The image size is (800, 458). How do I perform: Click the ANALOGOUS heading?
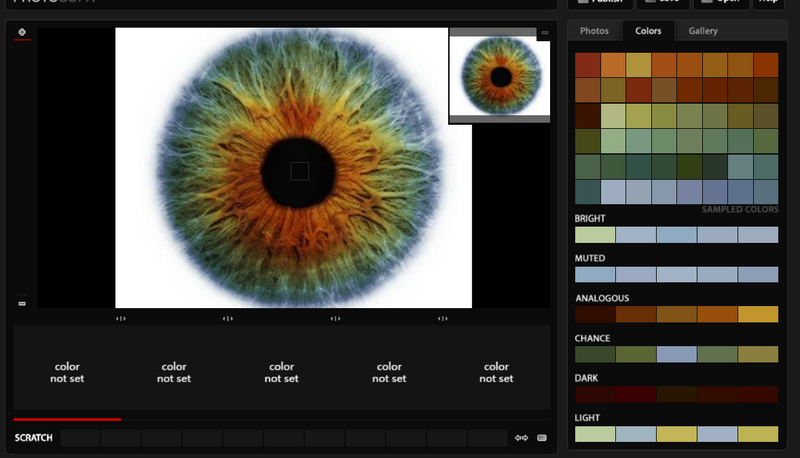pos(602,298)
